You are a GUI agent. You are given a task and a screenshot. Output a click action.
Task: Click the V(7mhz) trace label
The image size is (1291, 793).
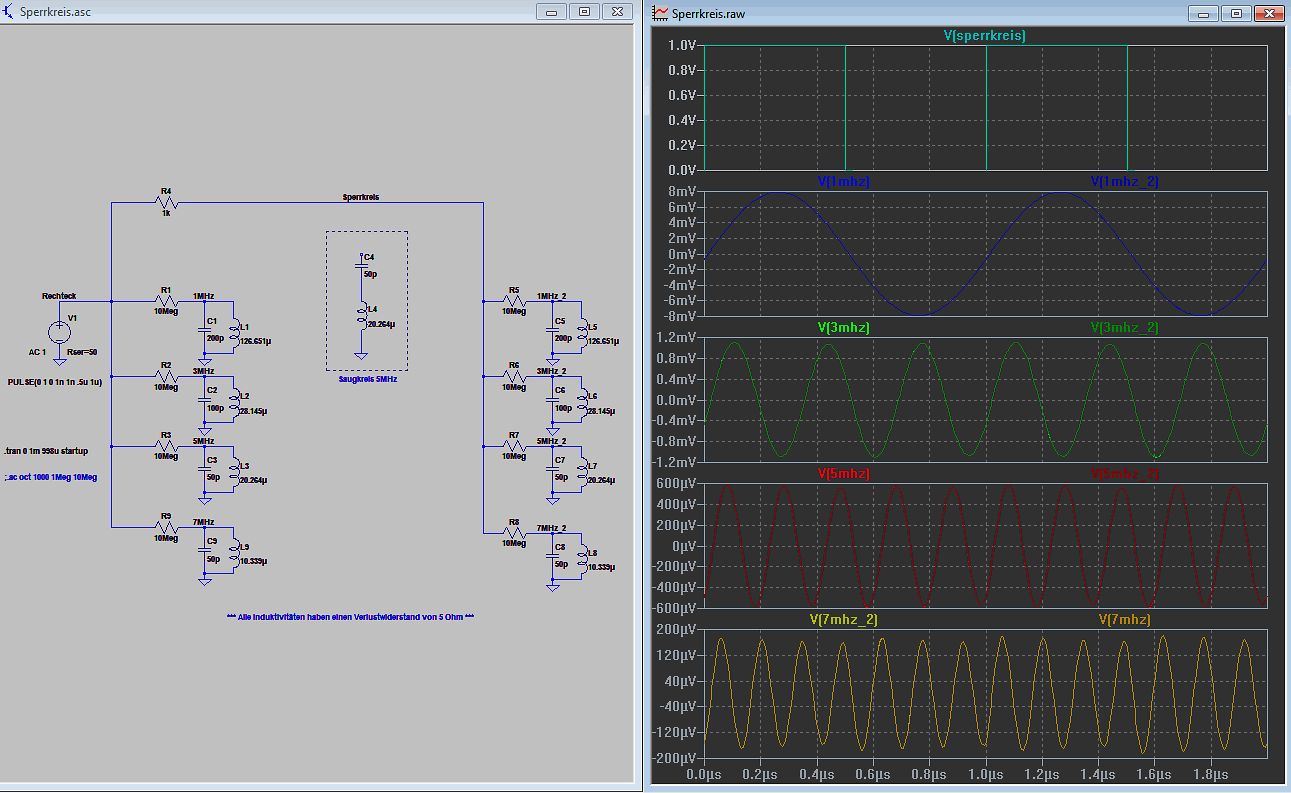click(x=1124, y=620)
